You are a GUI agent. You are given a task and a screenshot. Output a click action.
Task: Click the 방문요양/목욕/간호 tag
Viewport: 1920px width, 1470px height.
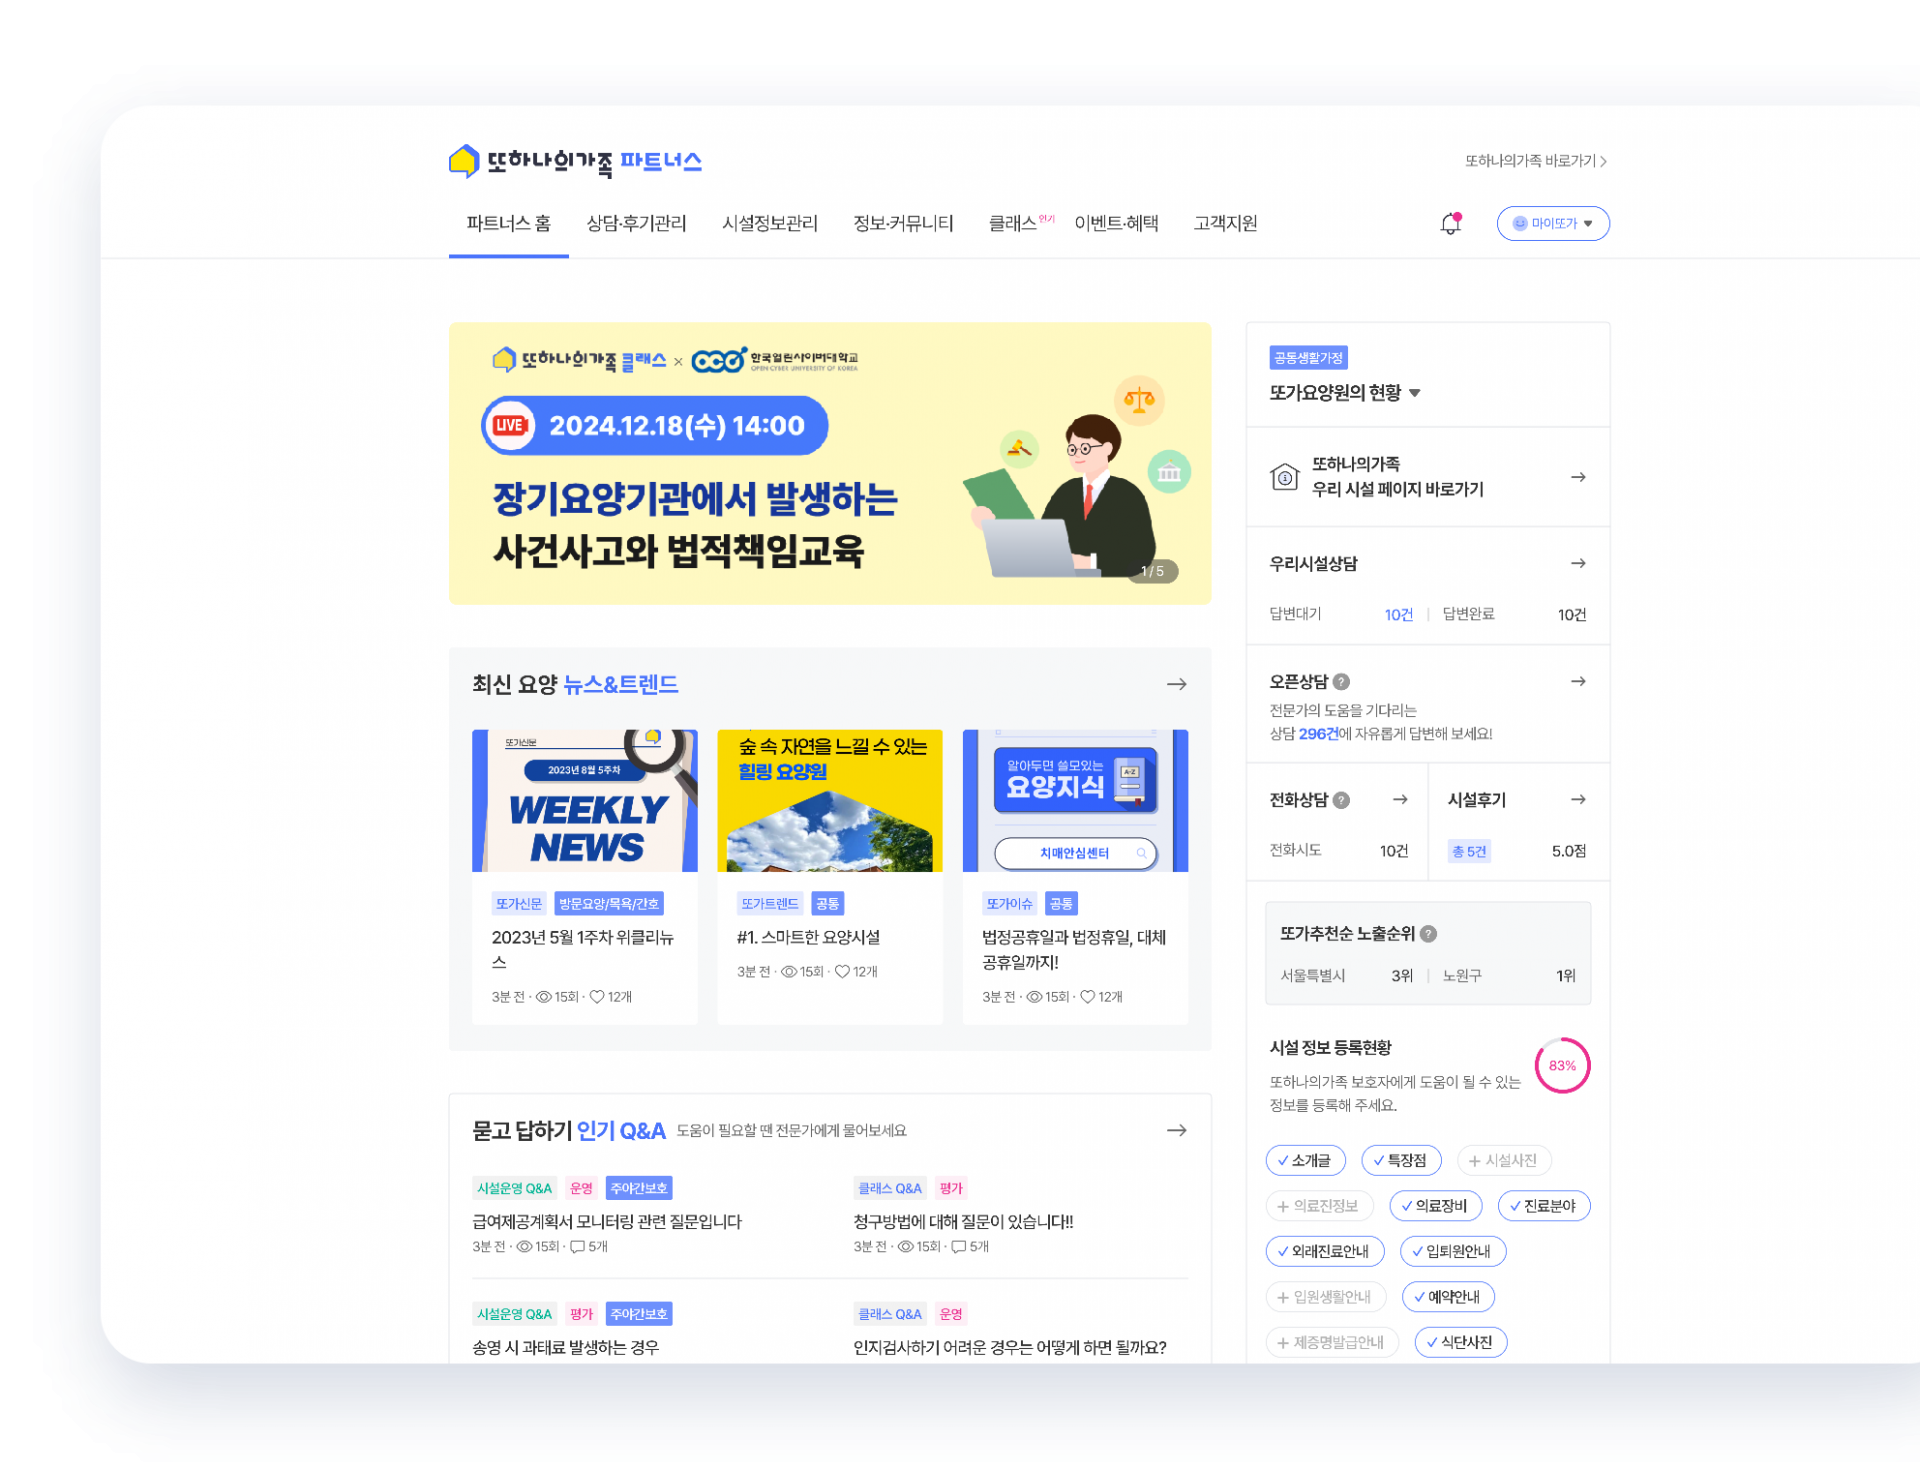(608, 903)
